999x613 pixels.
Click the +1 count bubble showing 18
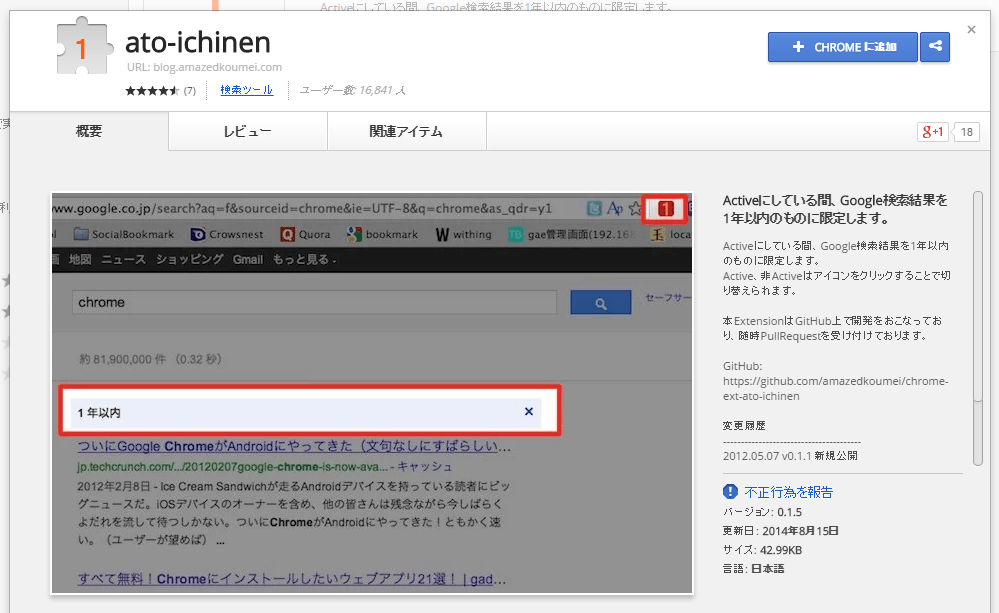(966, 132)
